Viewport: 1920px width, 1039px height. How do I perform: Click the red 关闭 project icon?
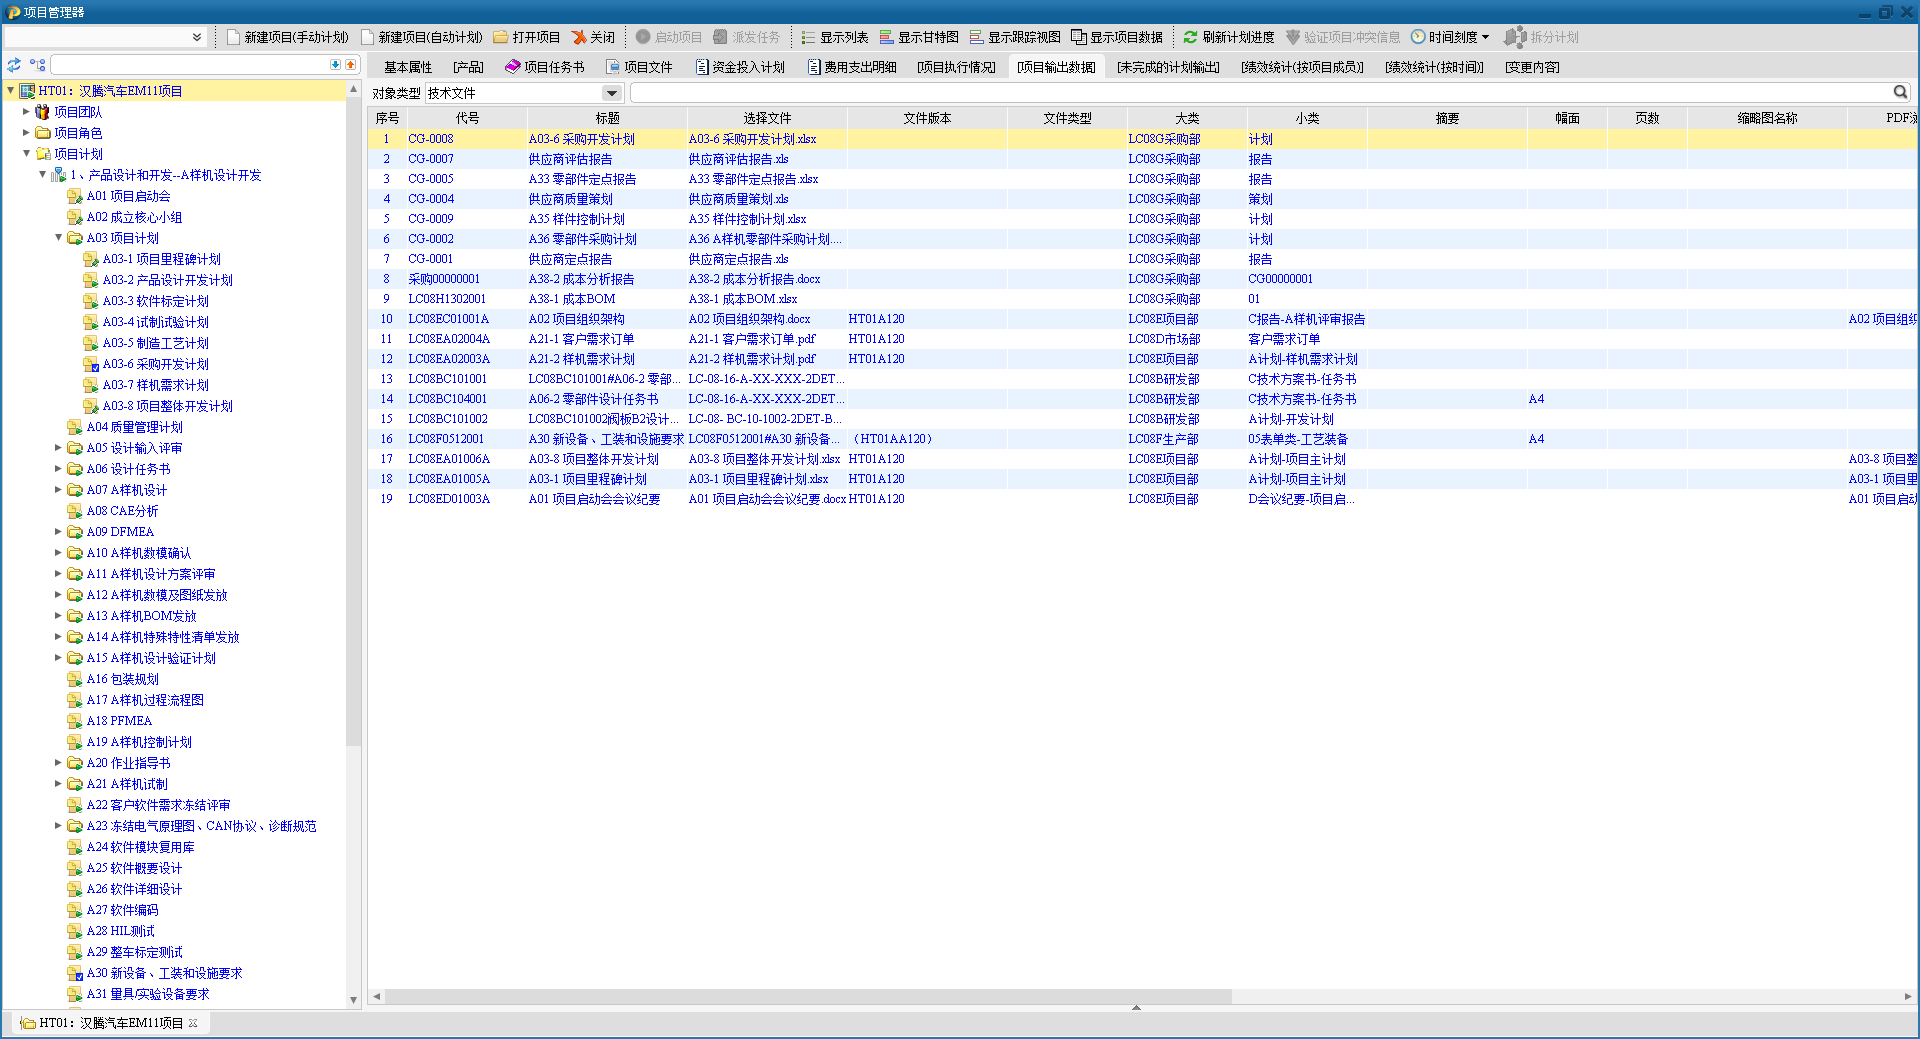(579, 37)
